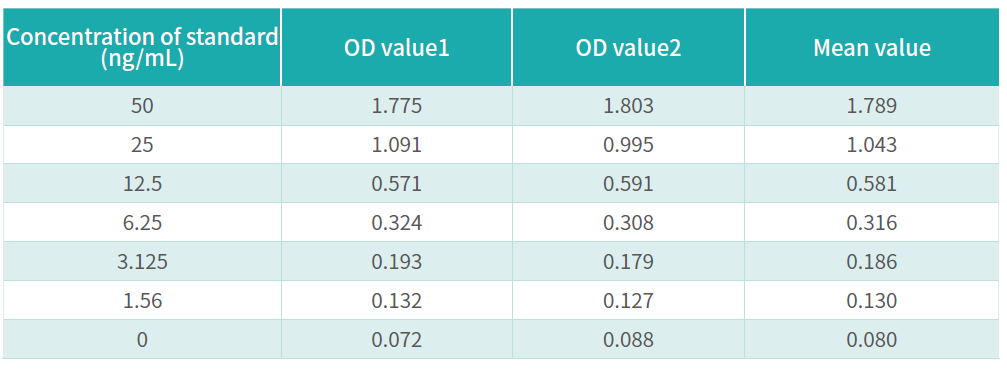Select the 1.56 concentration cell
The height and width of the screenshot is (374, 1007).
pos(142,300)
